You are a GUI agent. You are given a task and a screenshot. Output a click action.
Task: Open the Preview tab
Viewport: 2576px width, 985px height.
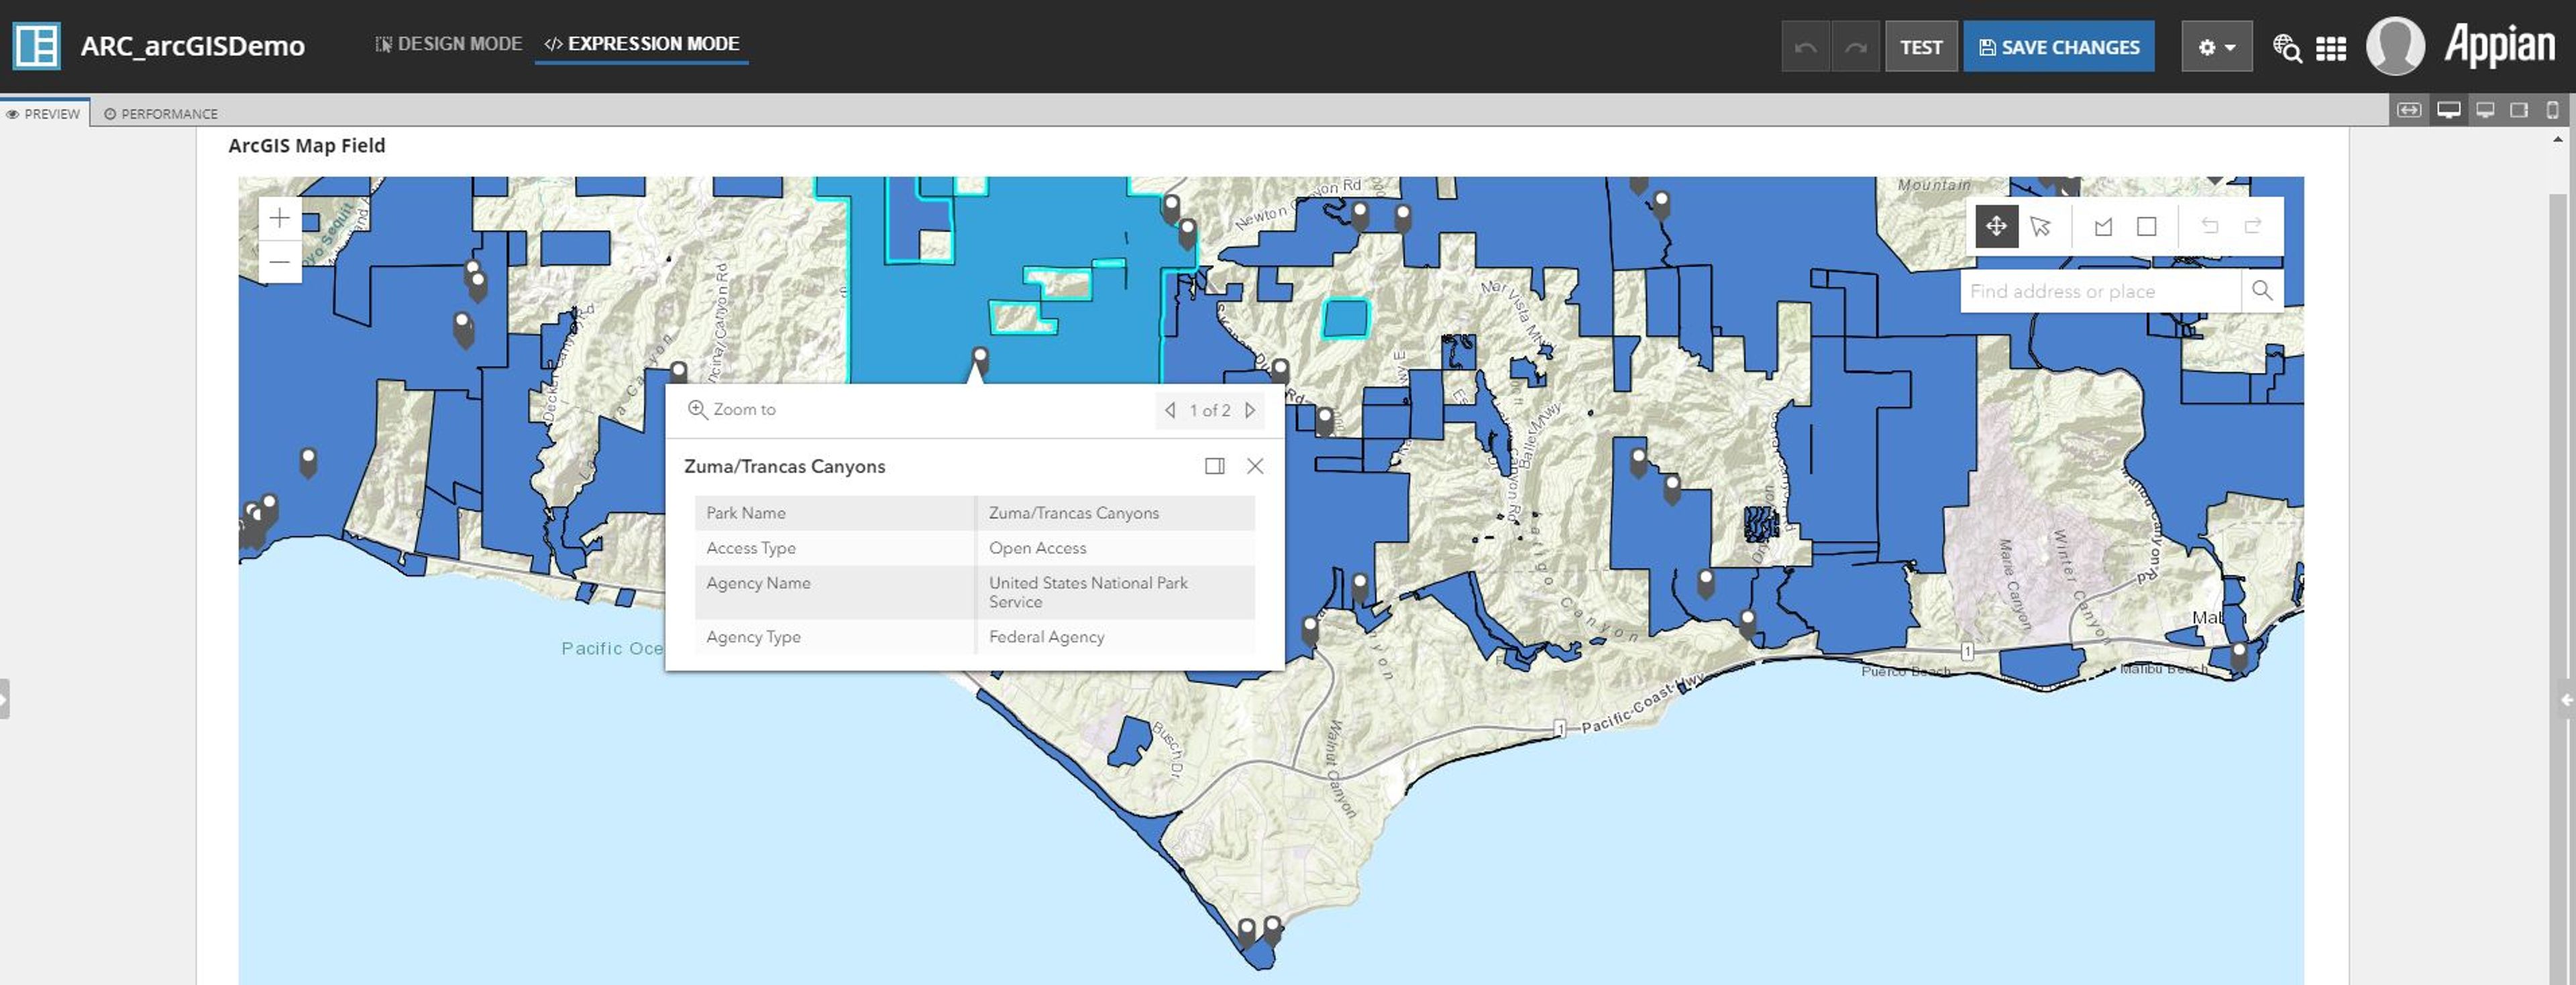44,113
